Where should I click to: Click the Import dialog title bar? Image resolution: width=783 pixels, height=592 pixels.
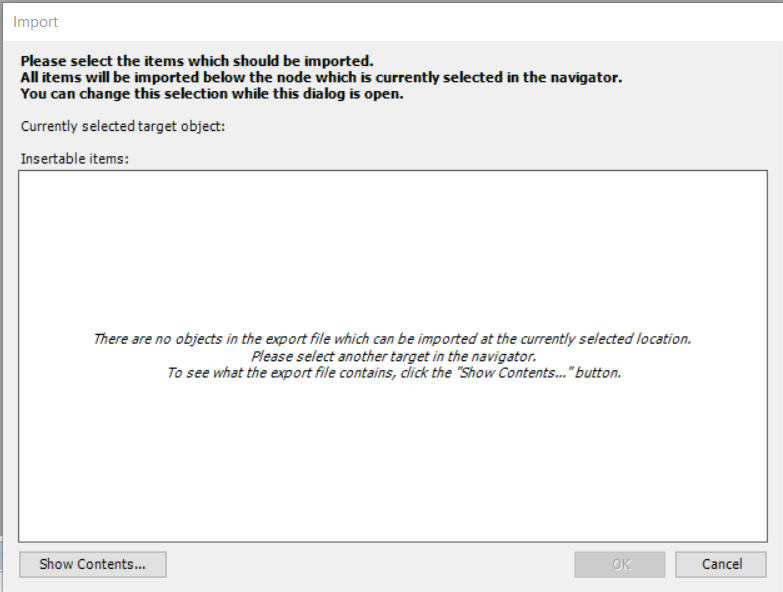(400, 21)
